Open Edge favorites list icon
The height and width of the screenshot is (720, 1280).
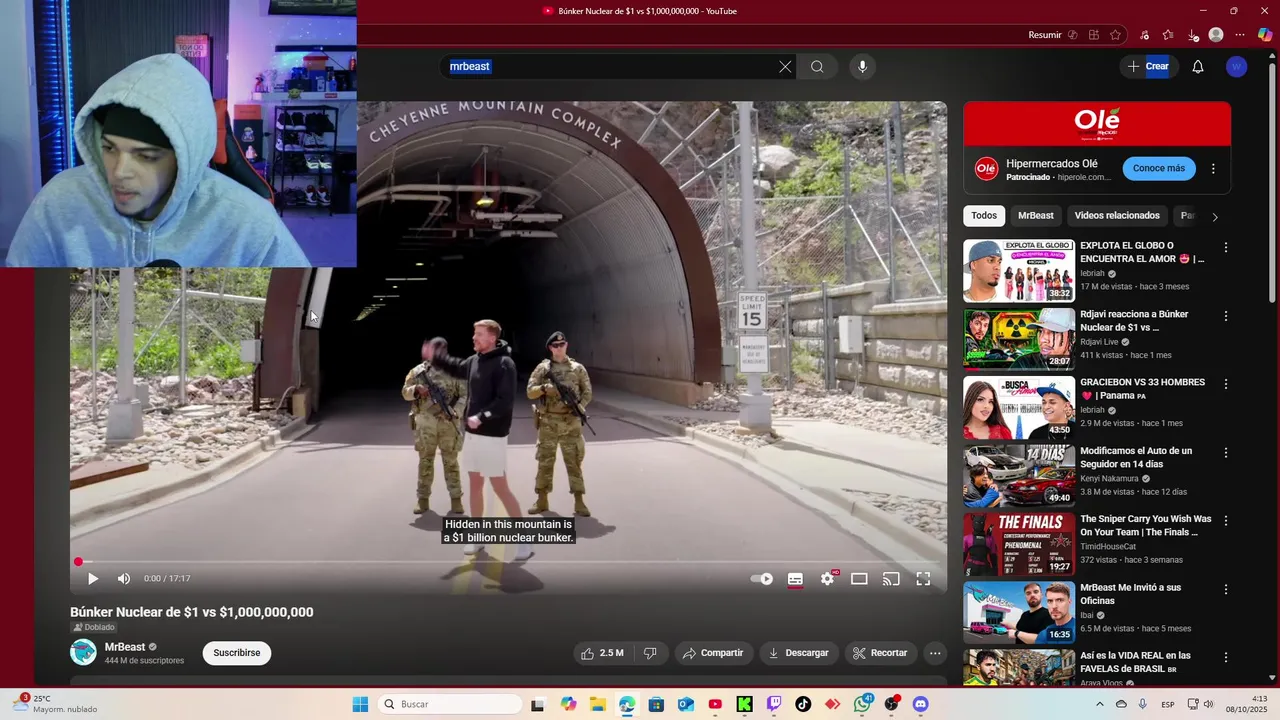click(1168, 35)
